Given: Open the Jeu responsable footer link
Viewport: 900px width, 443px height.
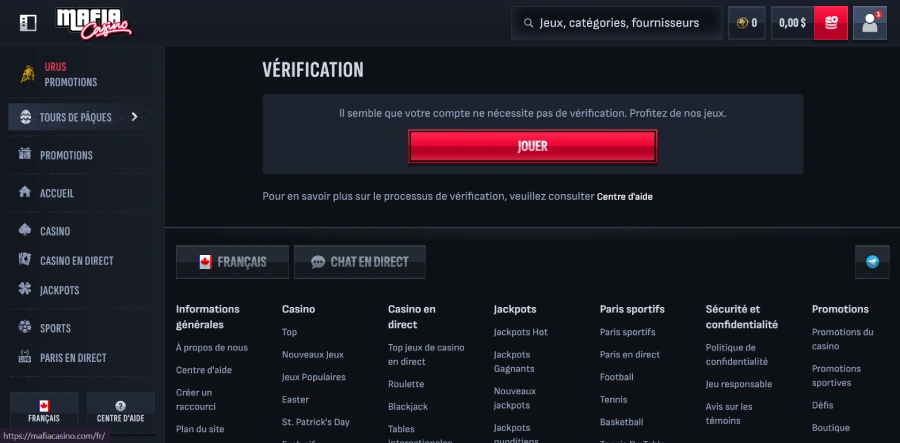Looking at the screenshot, I should pyautogui.click(x=739, y=384).
